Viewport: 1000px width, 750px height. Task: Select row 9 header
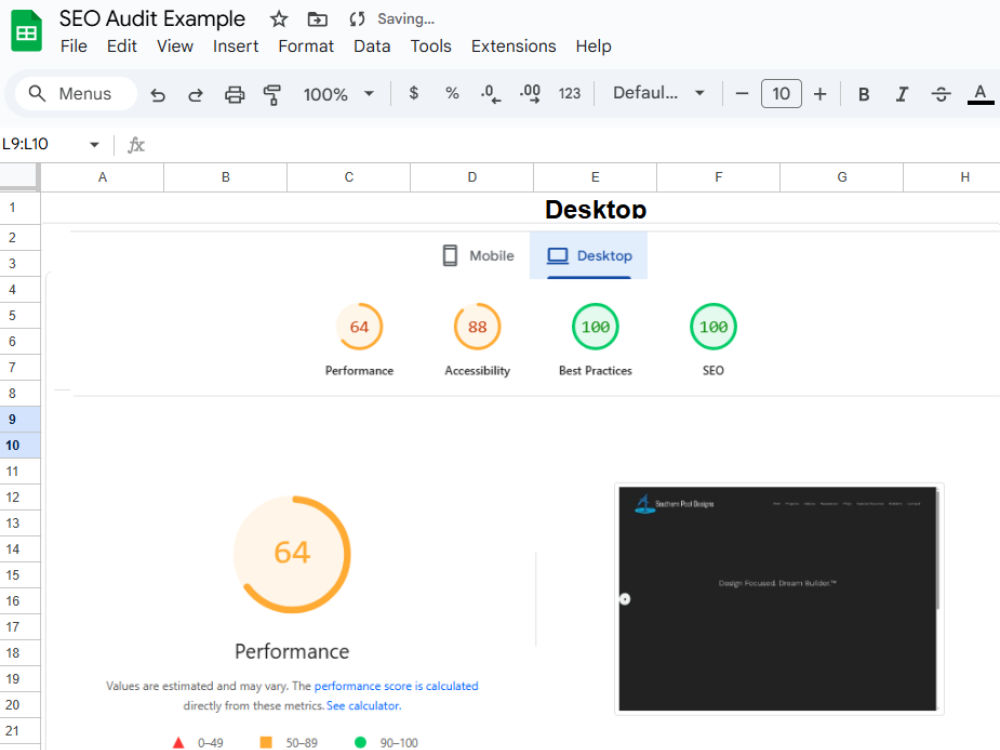tap(20, 419)
